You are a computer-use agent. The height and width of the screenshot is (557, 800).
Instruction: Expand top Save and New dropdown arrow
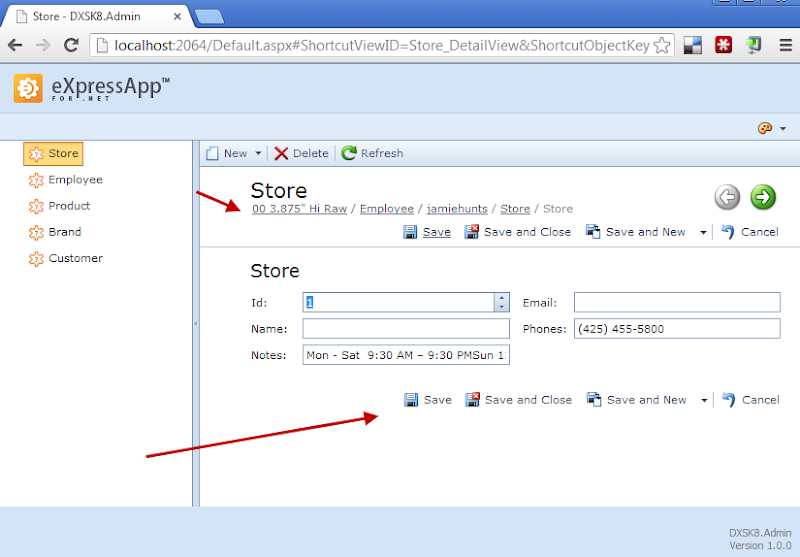[703, 233]
